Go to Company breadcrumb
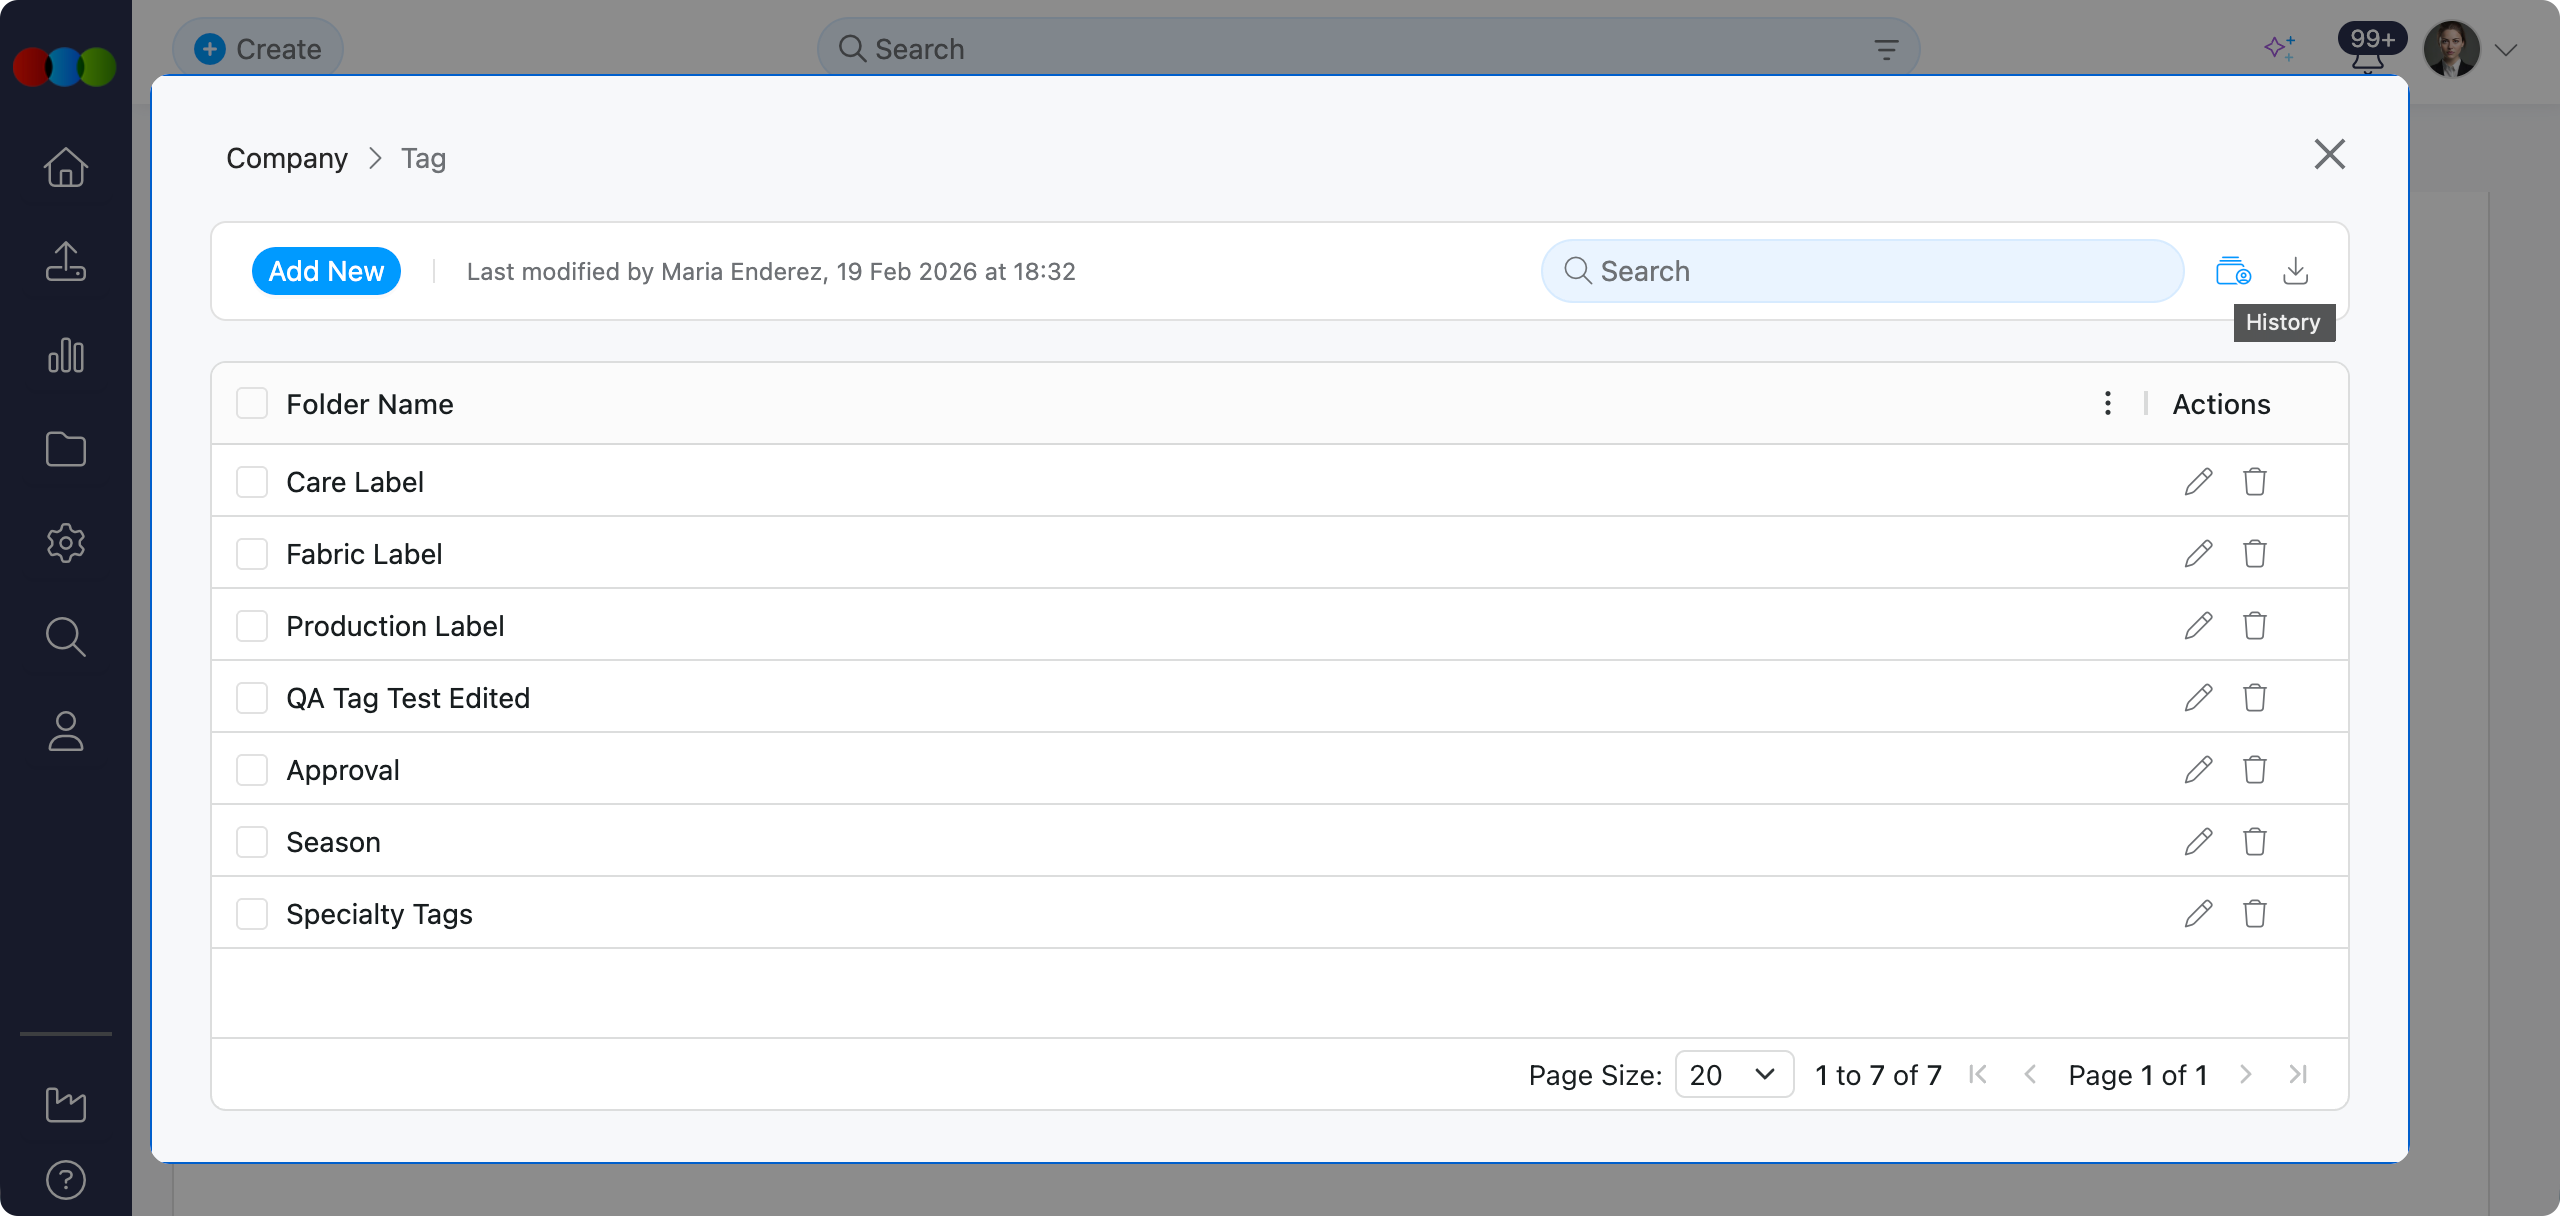Viewport: 2560px width, 1216px height. tap(287, 158)
